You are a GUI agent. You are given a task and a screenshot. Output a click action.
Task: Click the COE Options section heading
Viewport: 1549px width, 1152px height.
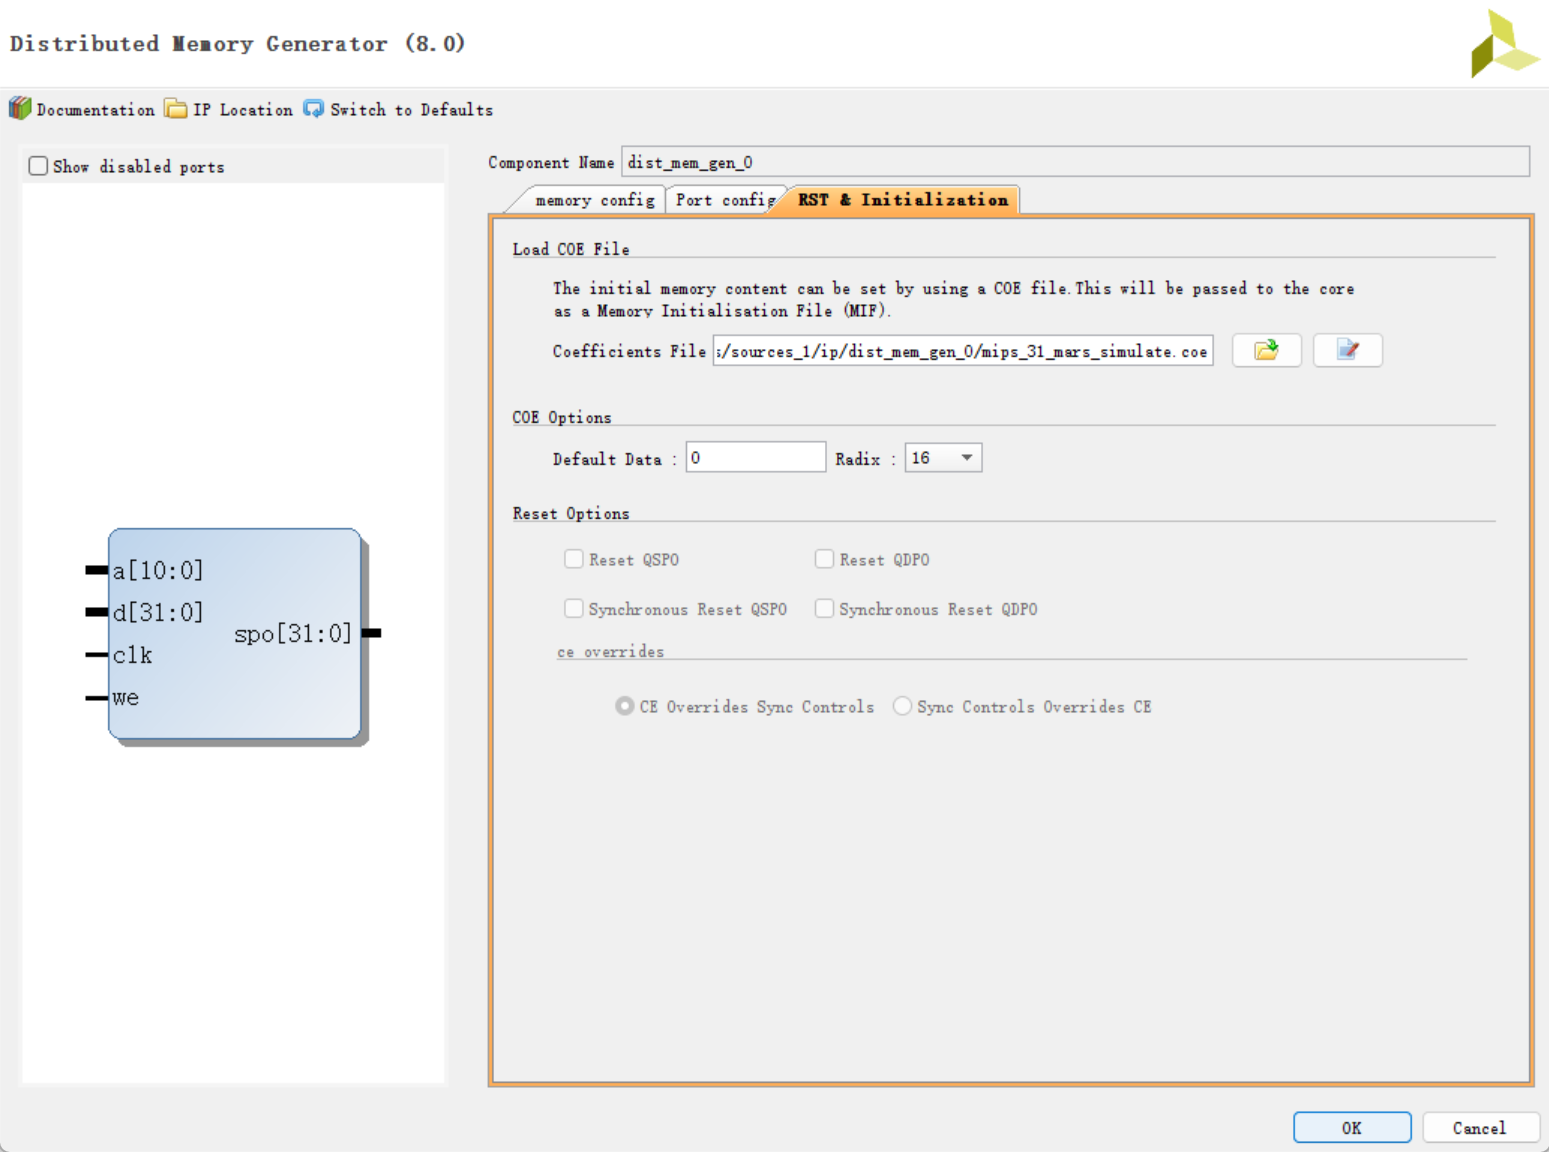[562, 417]
